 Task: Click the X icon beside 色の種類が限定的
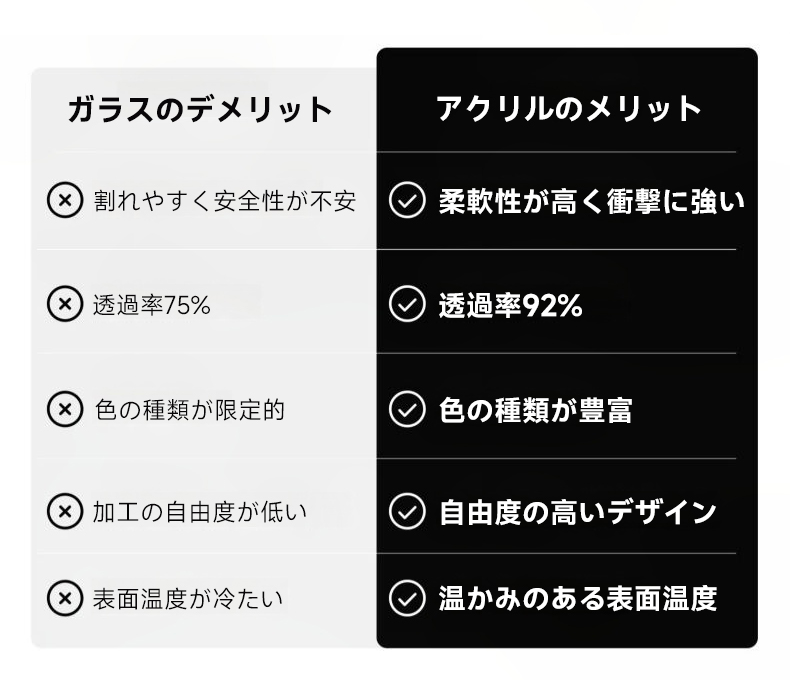pos(65,408)
